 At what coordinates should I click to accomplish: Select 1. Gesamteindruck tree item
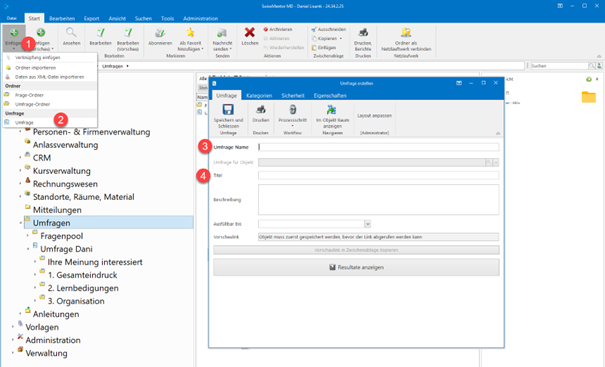pos(83,275)
